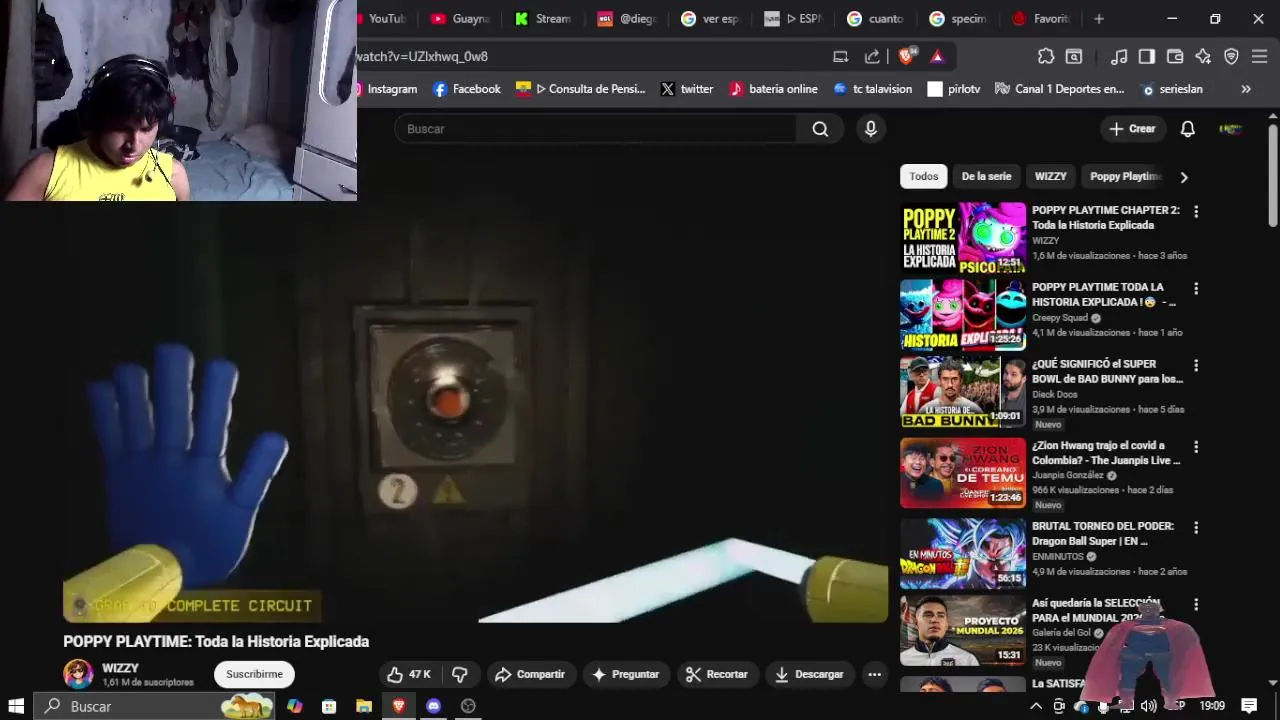Screen dimensions: 1280x720
Task: Open File Explorer from the taskbar
Action: (364, 706)
